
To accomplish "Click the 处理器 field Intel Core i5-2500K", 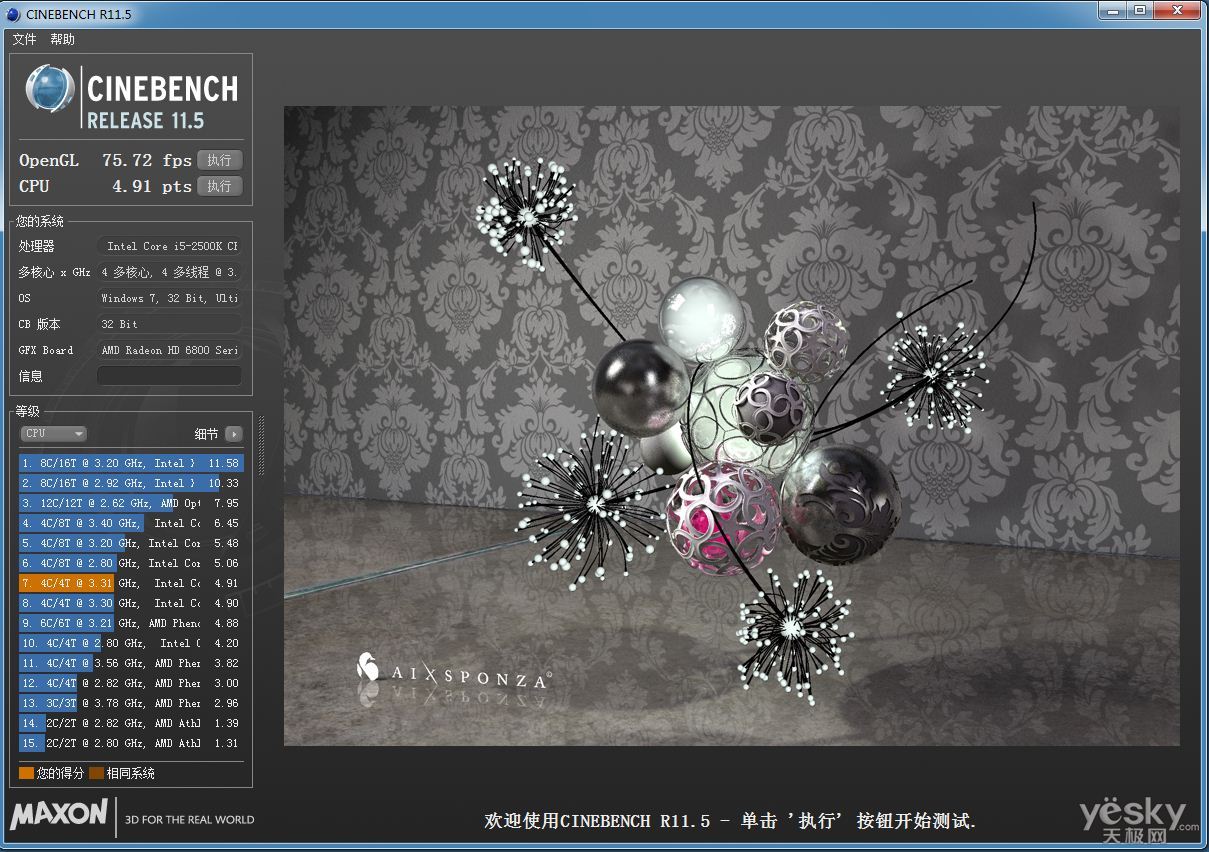I will pyautogui.click(x=169, y=246).
